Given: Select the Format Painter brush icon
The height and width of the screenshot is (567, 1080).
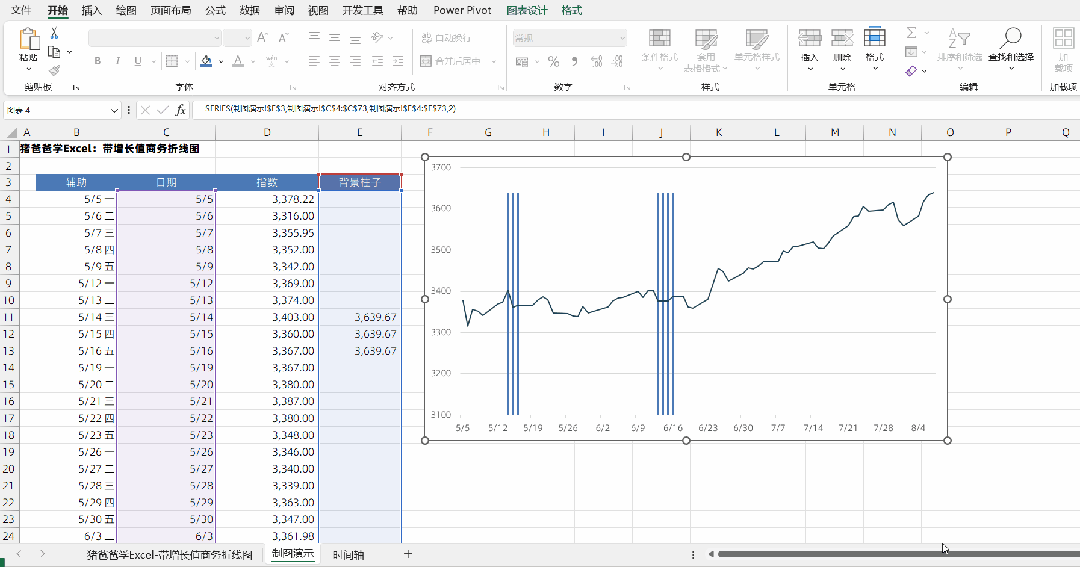Looking at the screenshot, I should point(54,70).
